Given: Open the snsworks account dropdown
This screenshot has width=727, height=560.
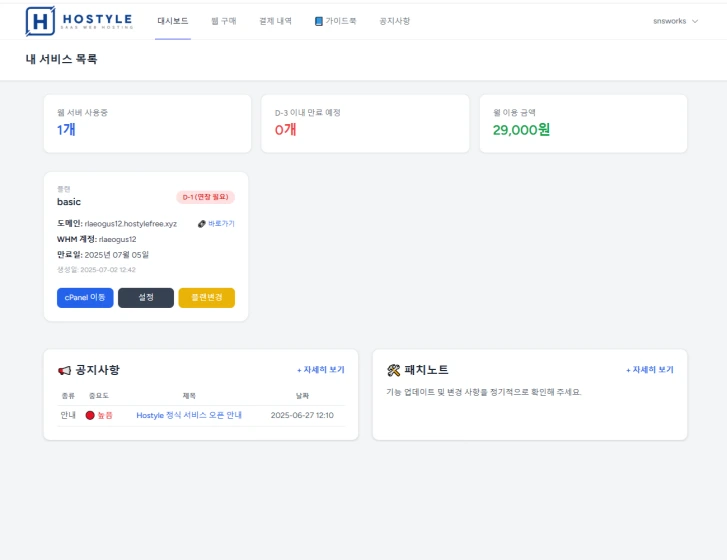Looking at the screenshot, I should point(676,21).
